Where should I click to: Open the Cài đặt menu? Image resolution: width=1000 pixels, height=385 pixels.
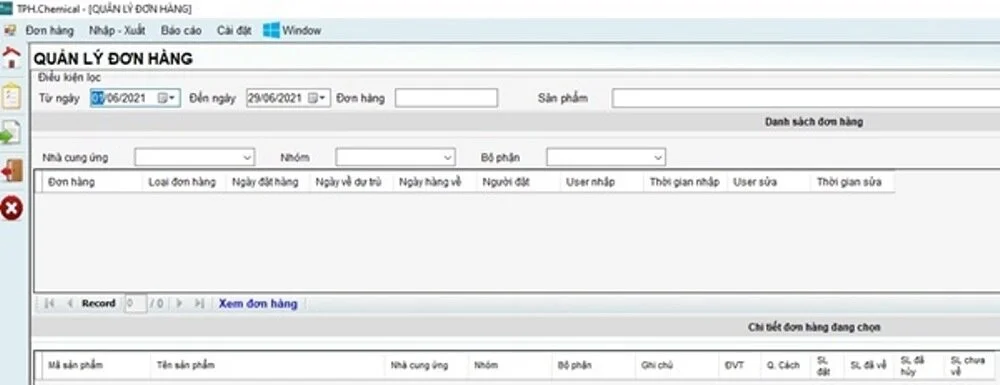tap(234, 30)
